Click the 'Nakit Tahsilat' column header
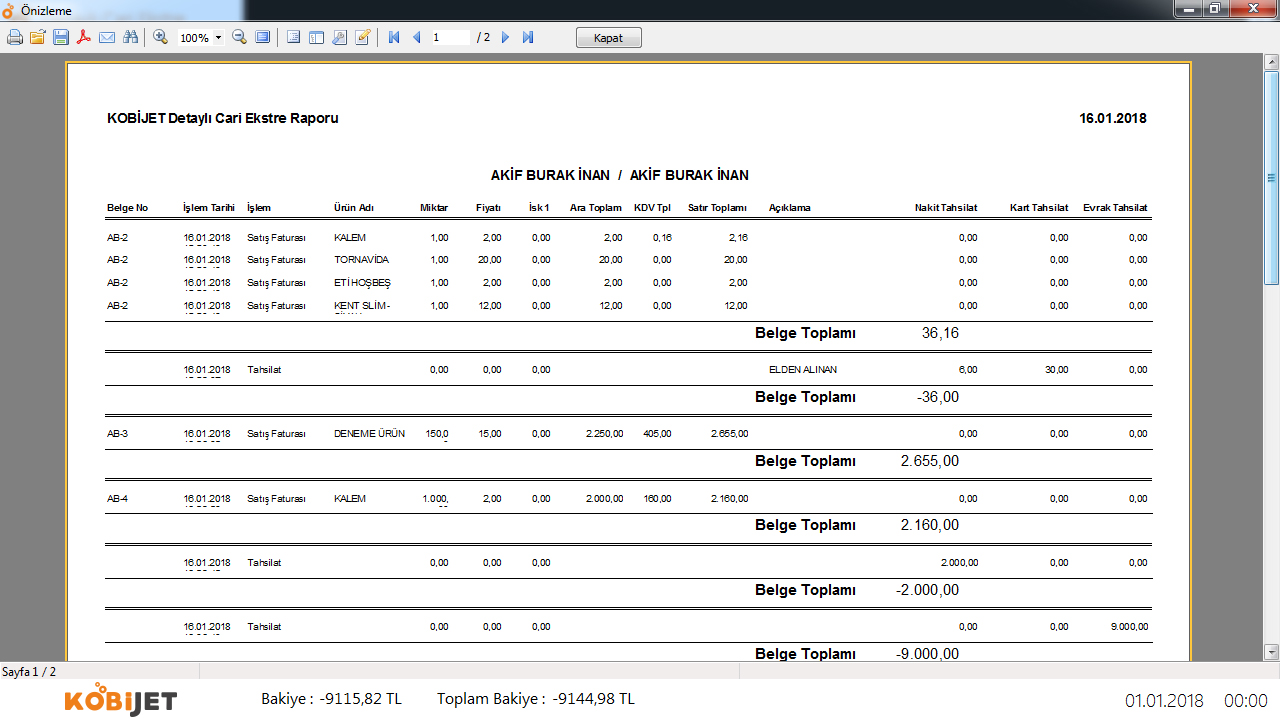Viewport: 1280px width, 720px height. (946, 208)
